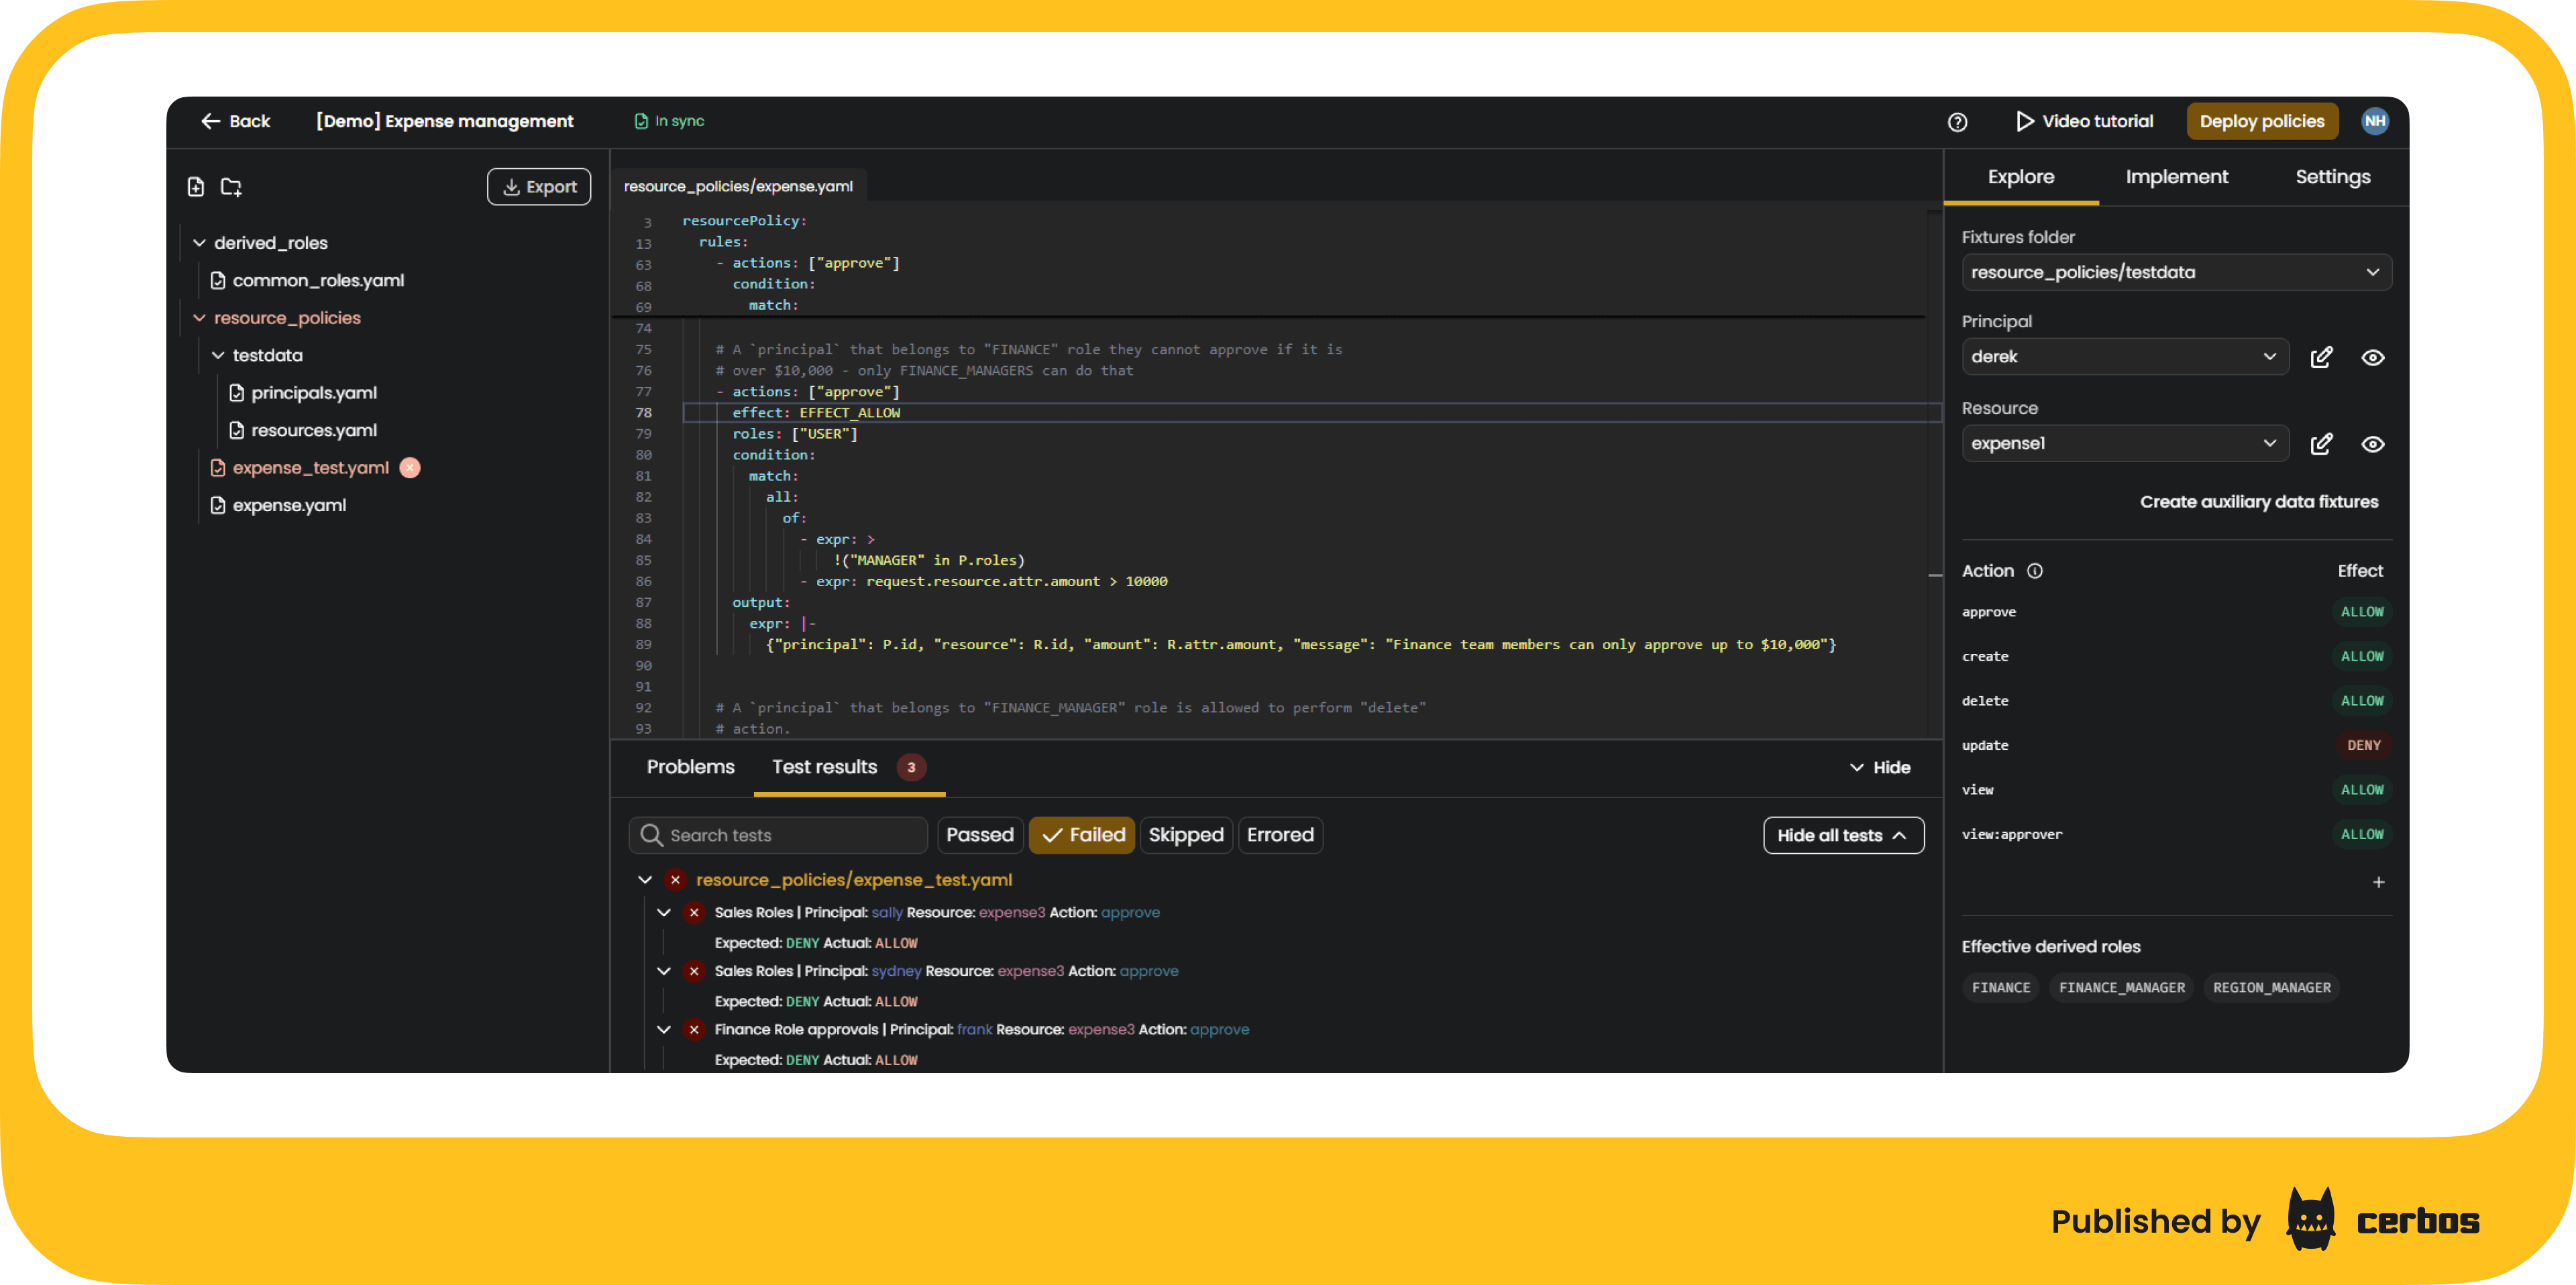Toggle the eye icon for Resource
The width and height of the screenshot is (2576, 1285).
coord(2372,444)
